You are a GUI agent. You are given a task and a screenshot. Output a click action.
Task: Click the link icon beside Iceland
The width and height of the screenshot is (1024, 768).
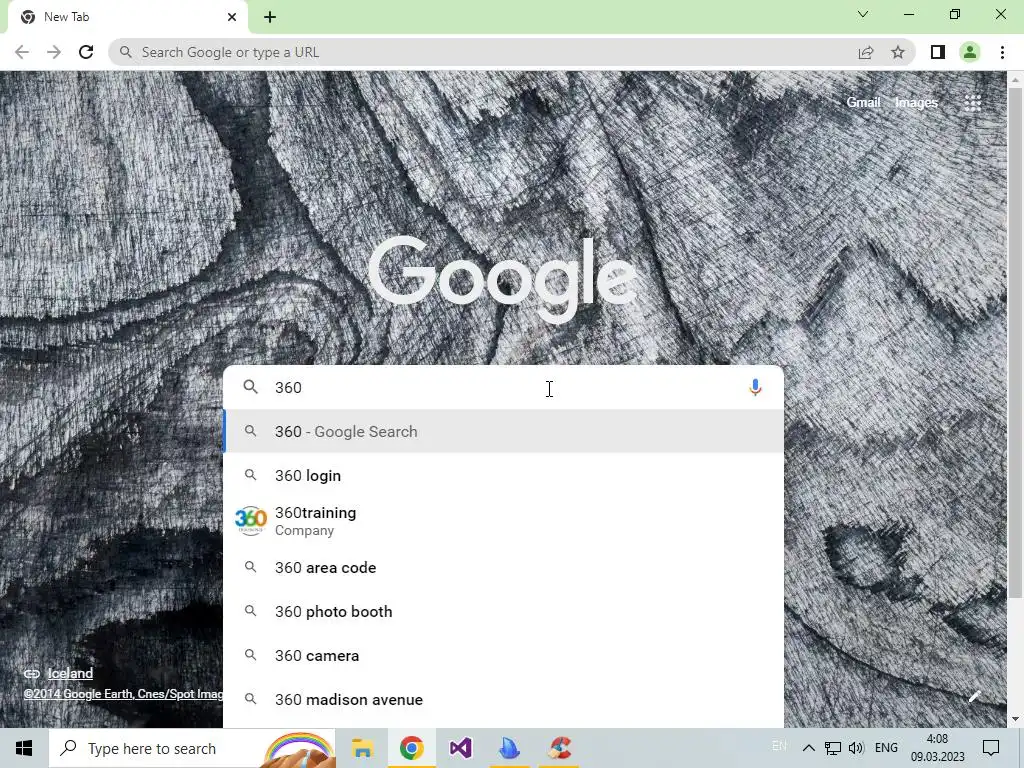pos(31,673)
